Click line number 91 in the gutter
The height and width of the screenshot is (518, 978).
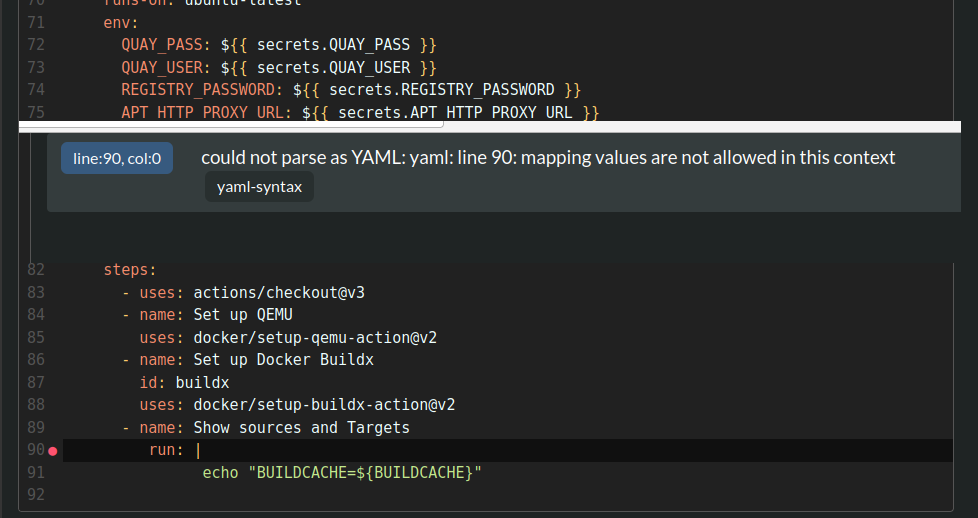pyautogui.click(x=36, y=473)
